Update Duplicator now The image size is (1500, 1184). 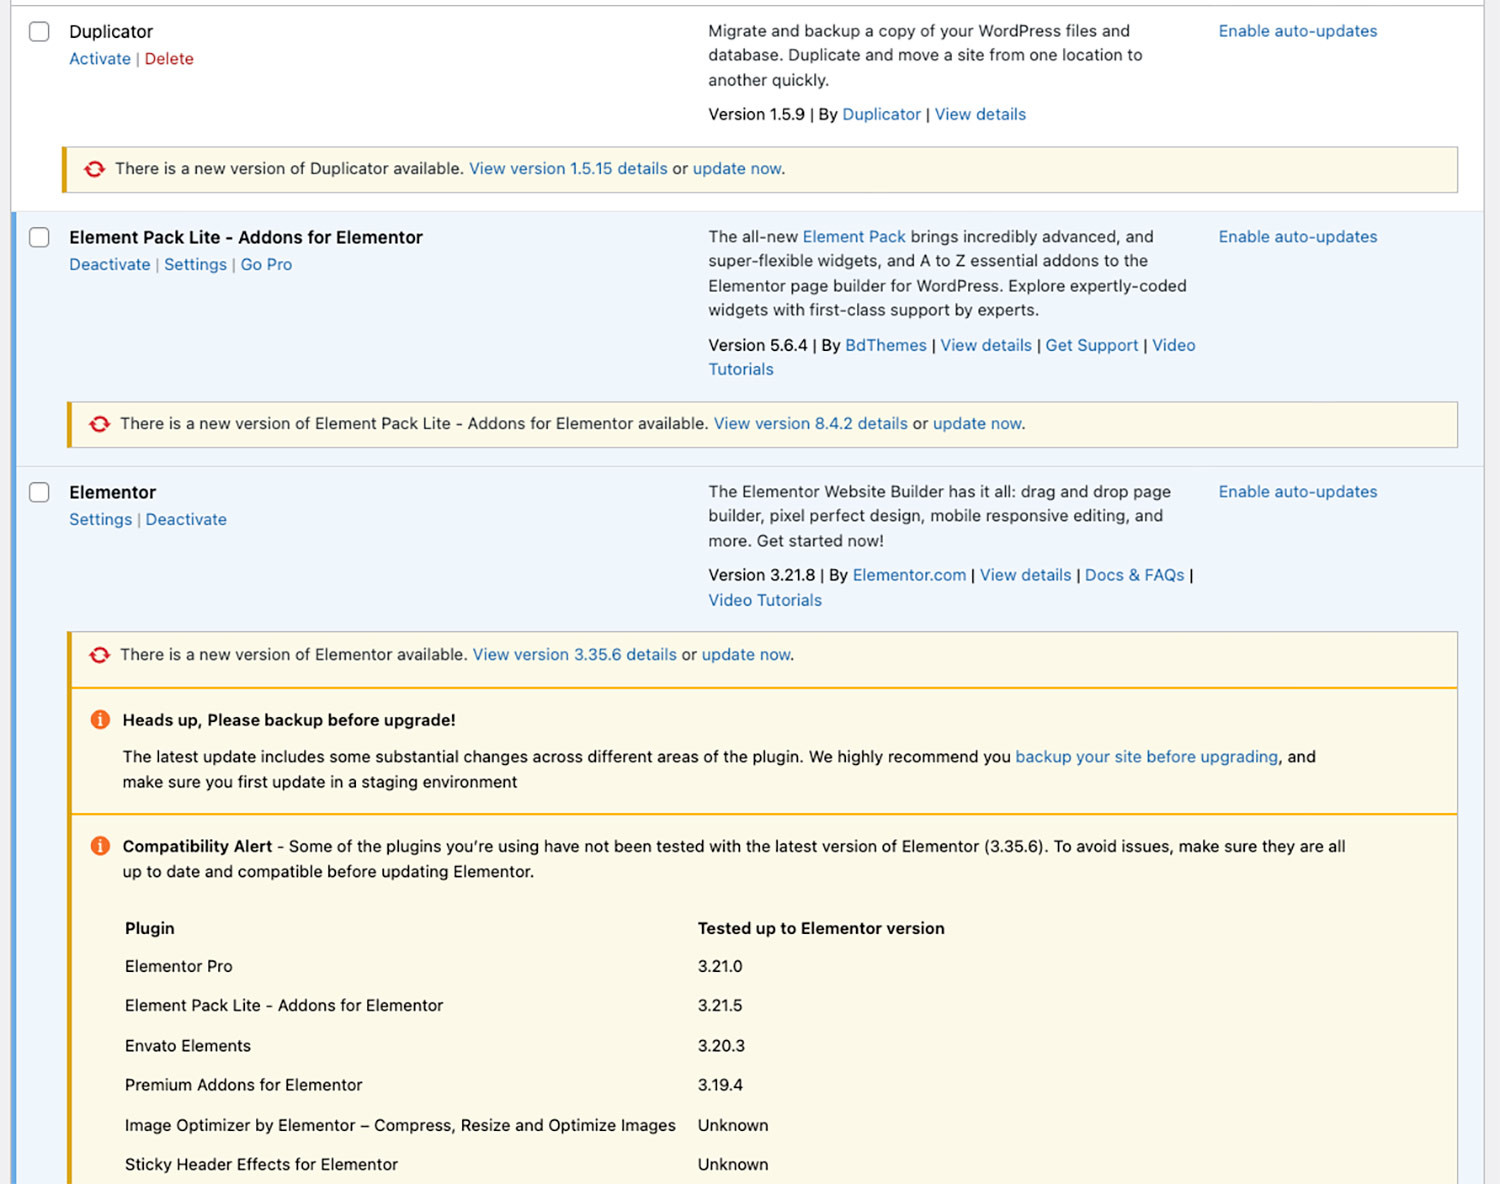(x=737, y=169)
